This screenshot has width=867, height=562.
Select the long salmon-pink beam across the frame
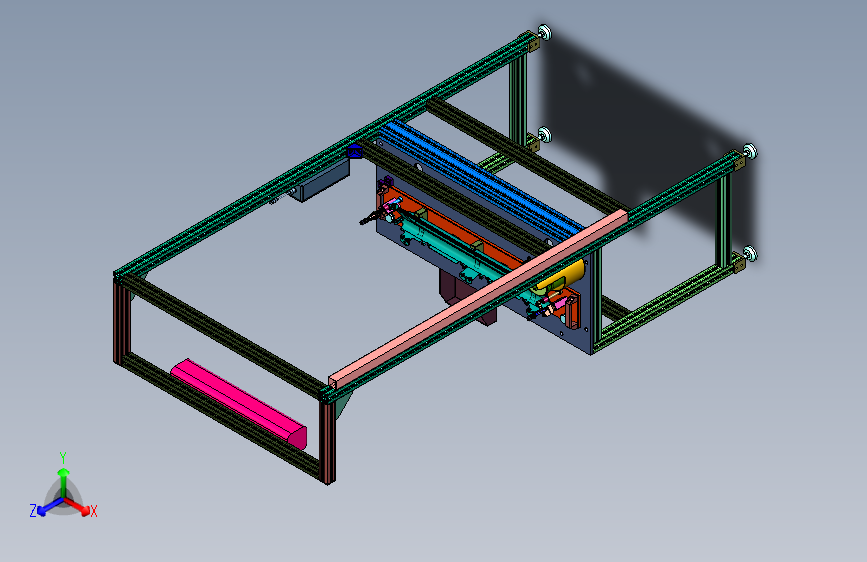pos(478,298)
